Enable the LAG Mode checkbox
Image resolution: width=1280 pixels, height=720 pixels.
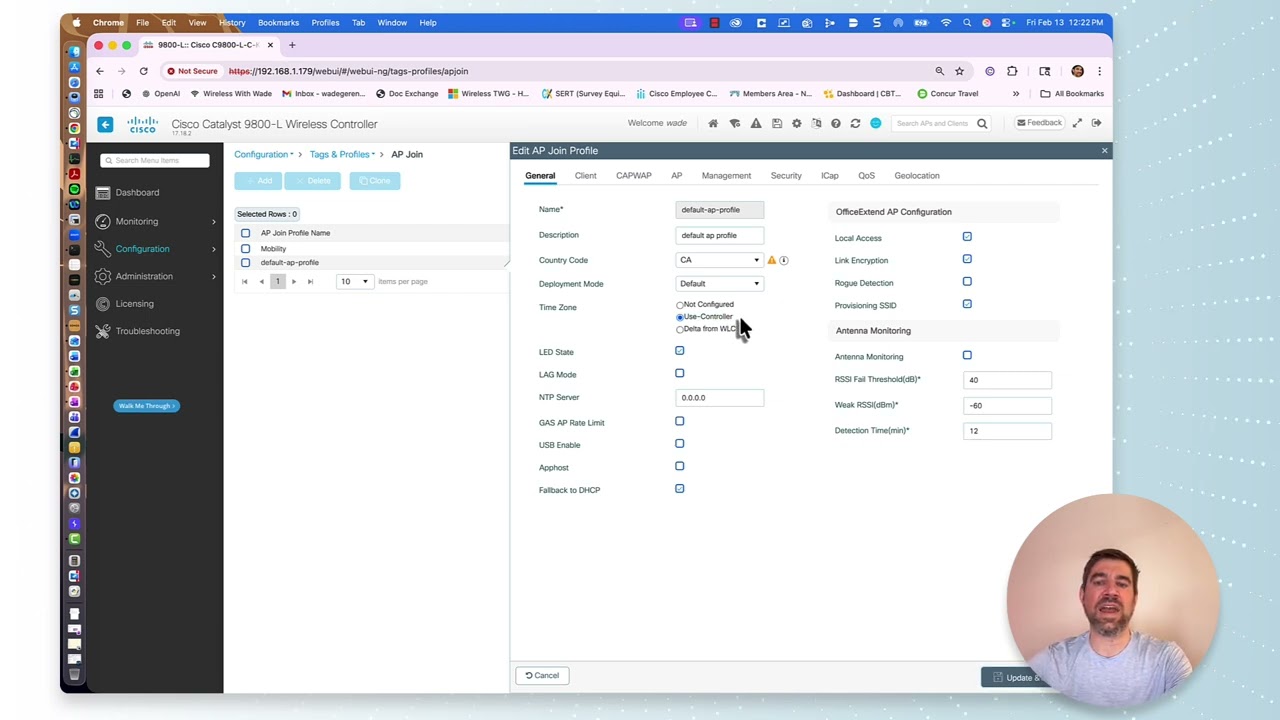[680, 374]
